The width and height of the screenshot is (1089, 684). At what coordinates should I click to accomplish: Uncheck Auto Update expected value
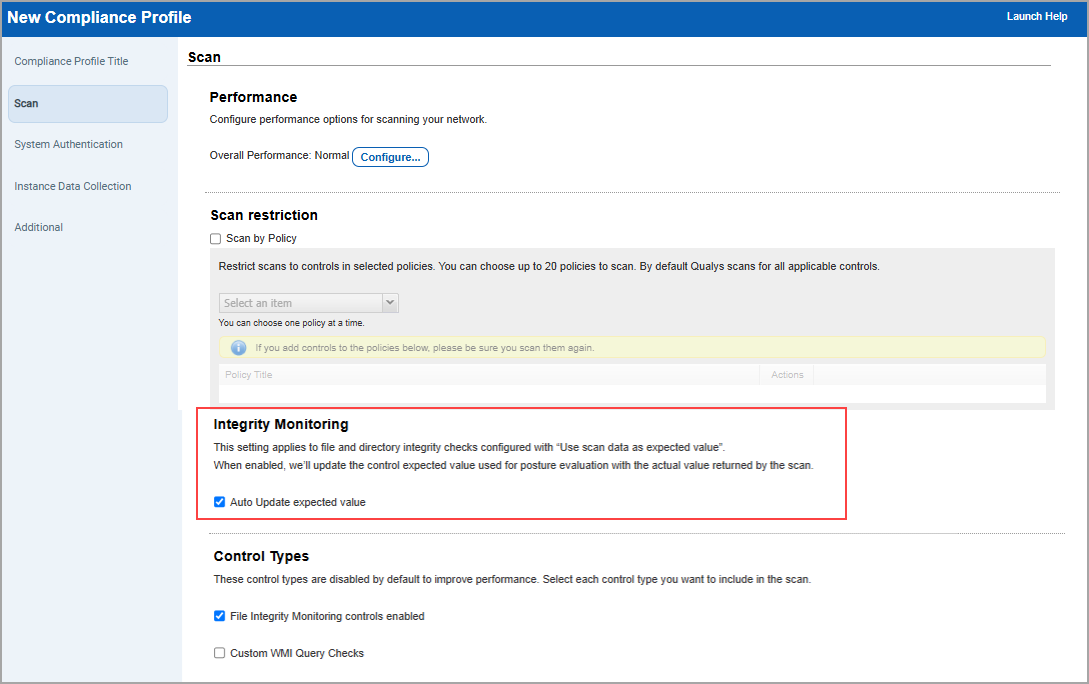click(219, 502)
